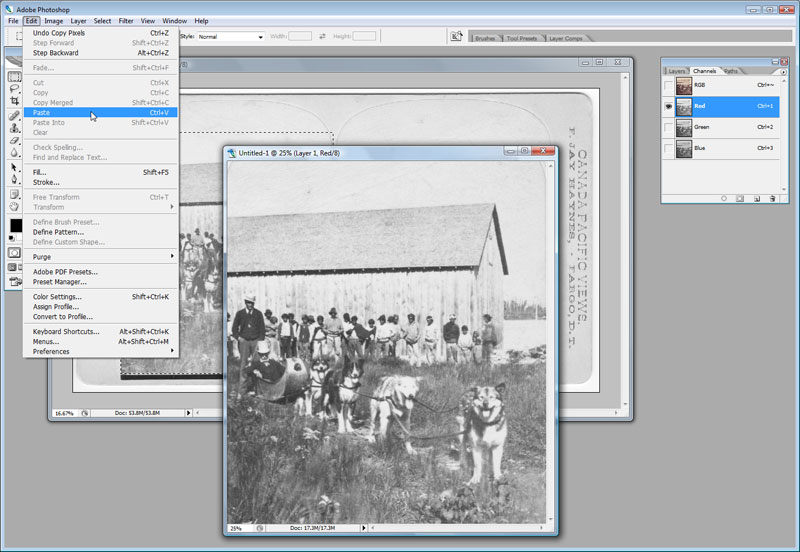
Task: Show the Green channel eye box
Action: [668, 127]
